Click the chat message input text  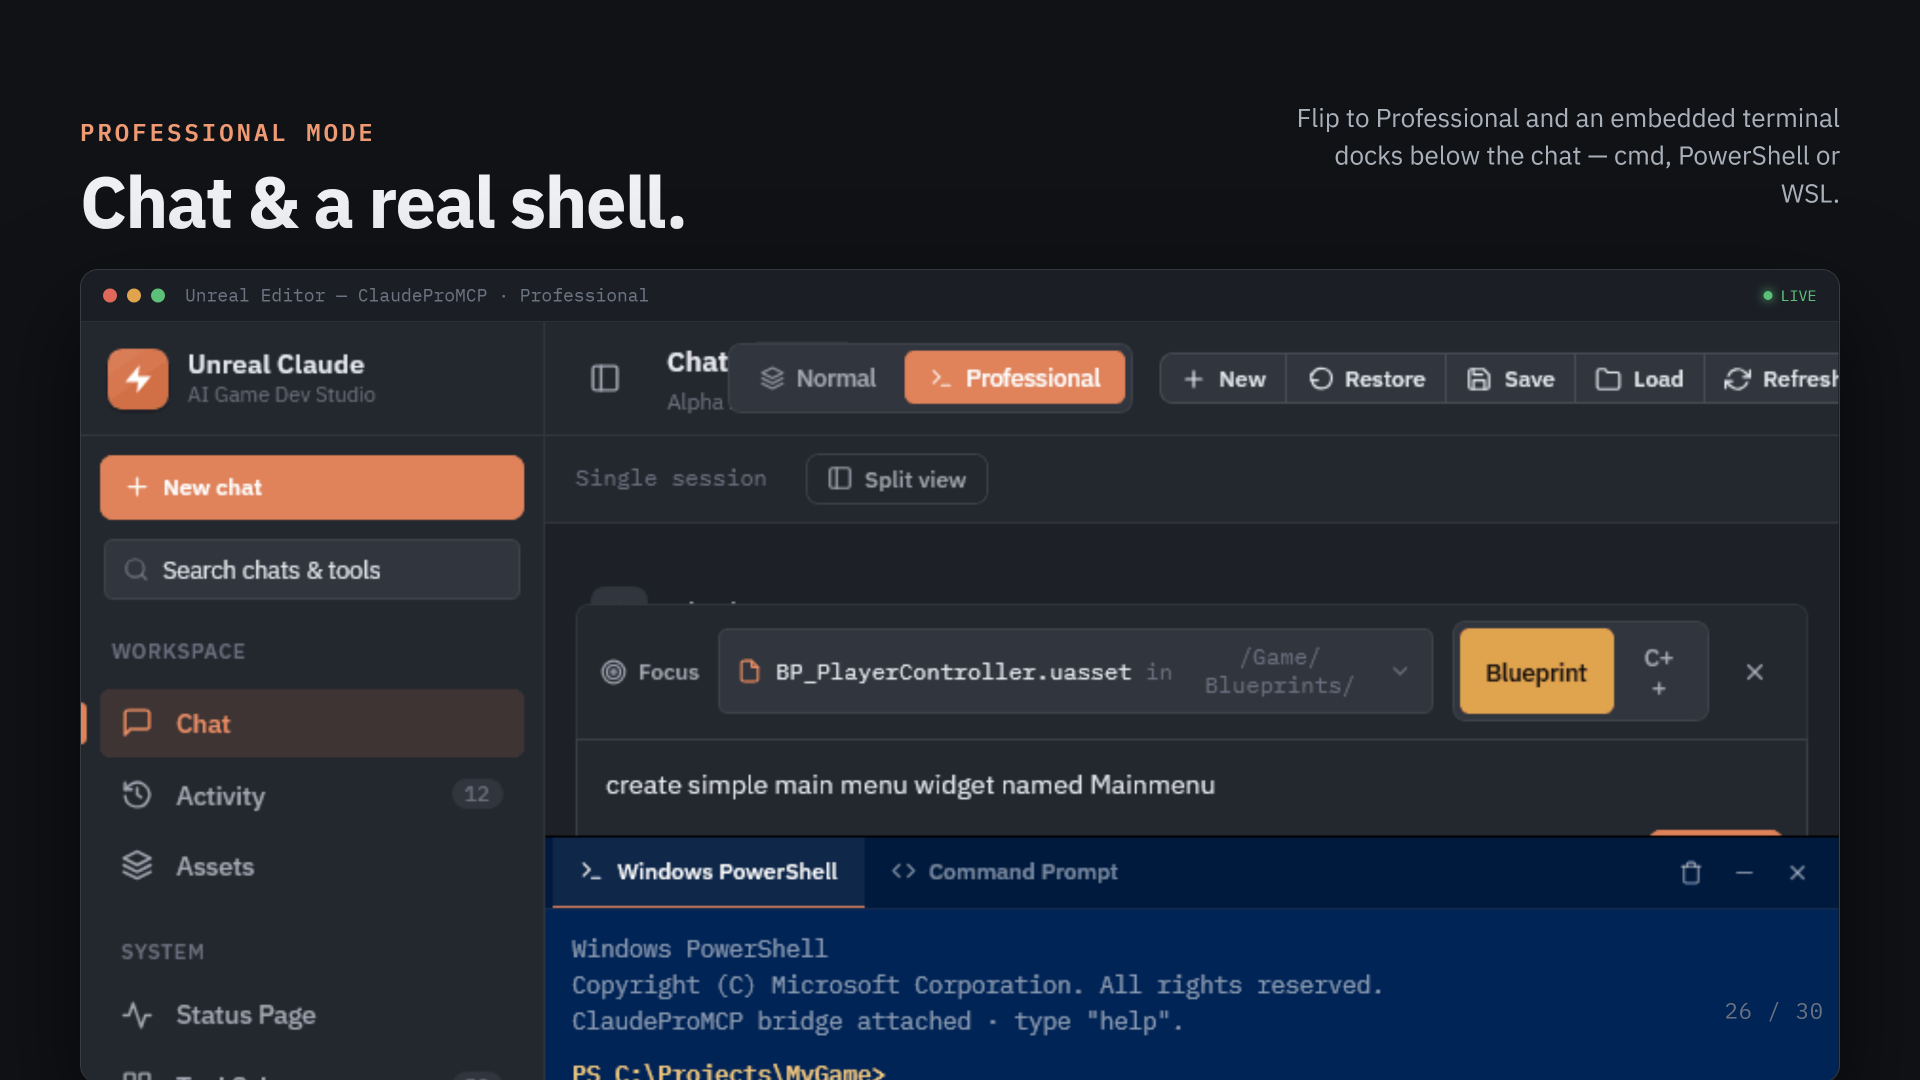point(910,785)
